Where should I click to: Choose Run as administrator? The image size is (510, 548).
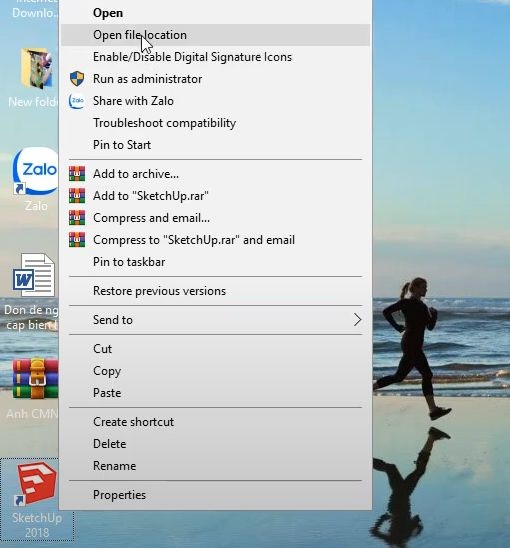pyautogui.click(x=215, y=79)
